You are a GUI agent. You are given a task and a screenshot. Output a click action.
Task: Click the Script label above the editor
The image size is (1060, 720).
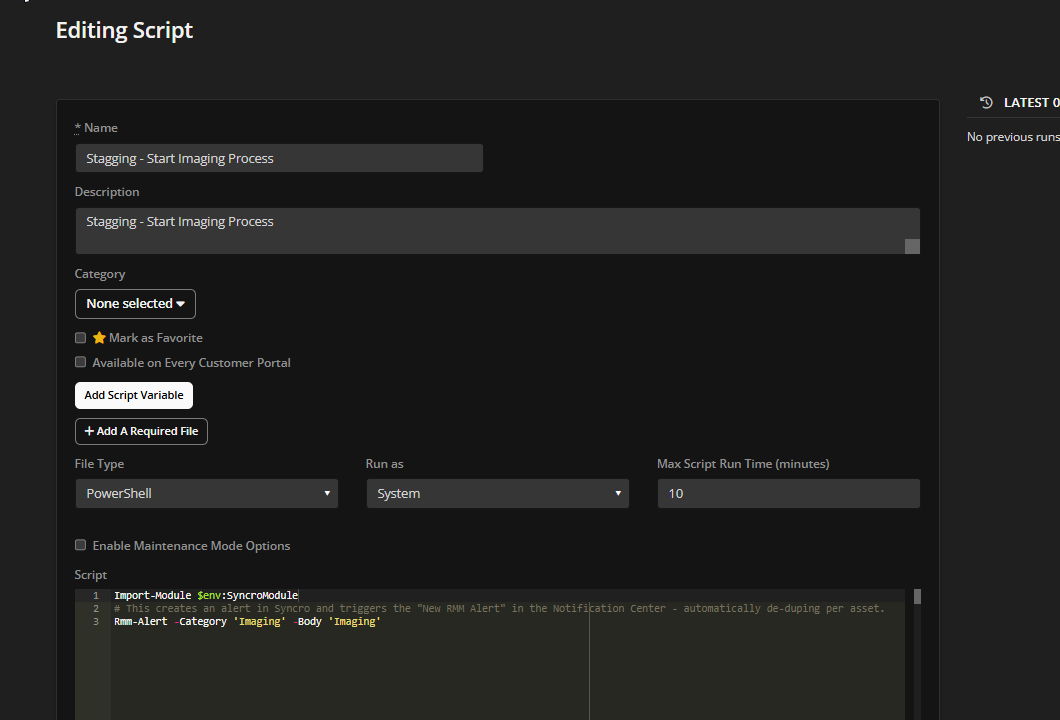[x=91, y=575]
